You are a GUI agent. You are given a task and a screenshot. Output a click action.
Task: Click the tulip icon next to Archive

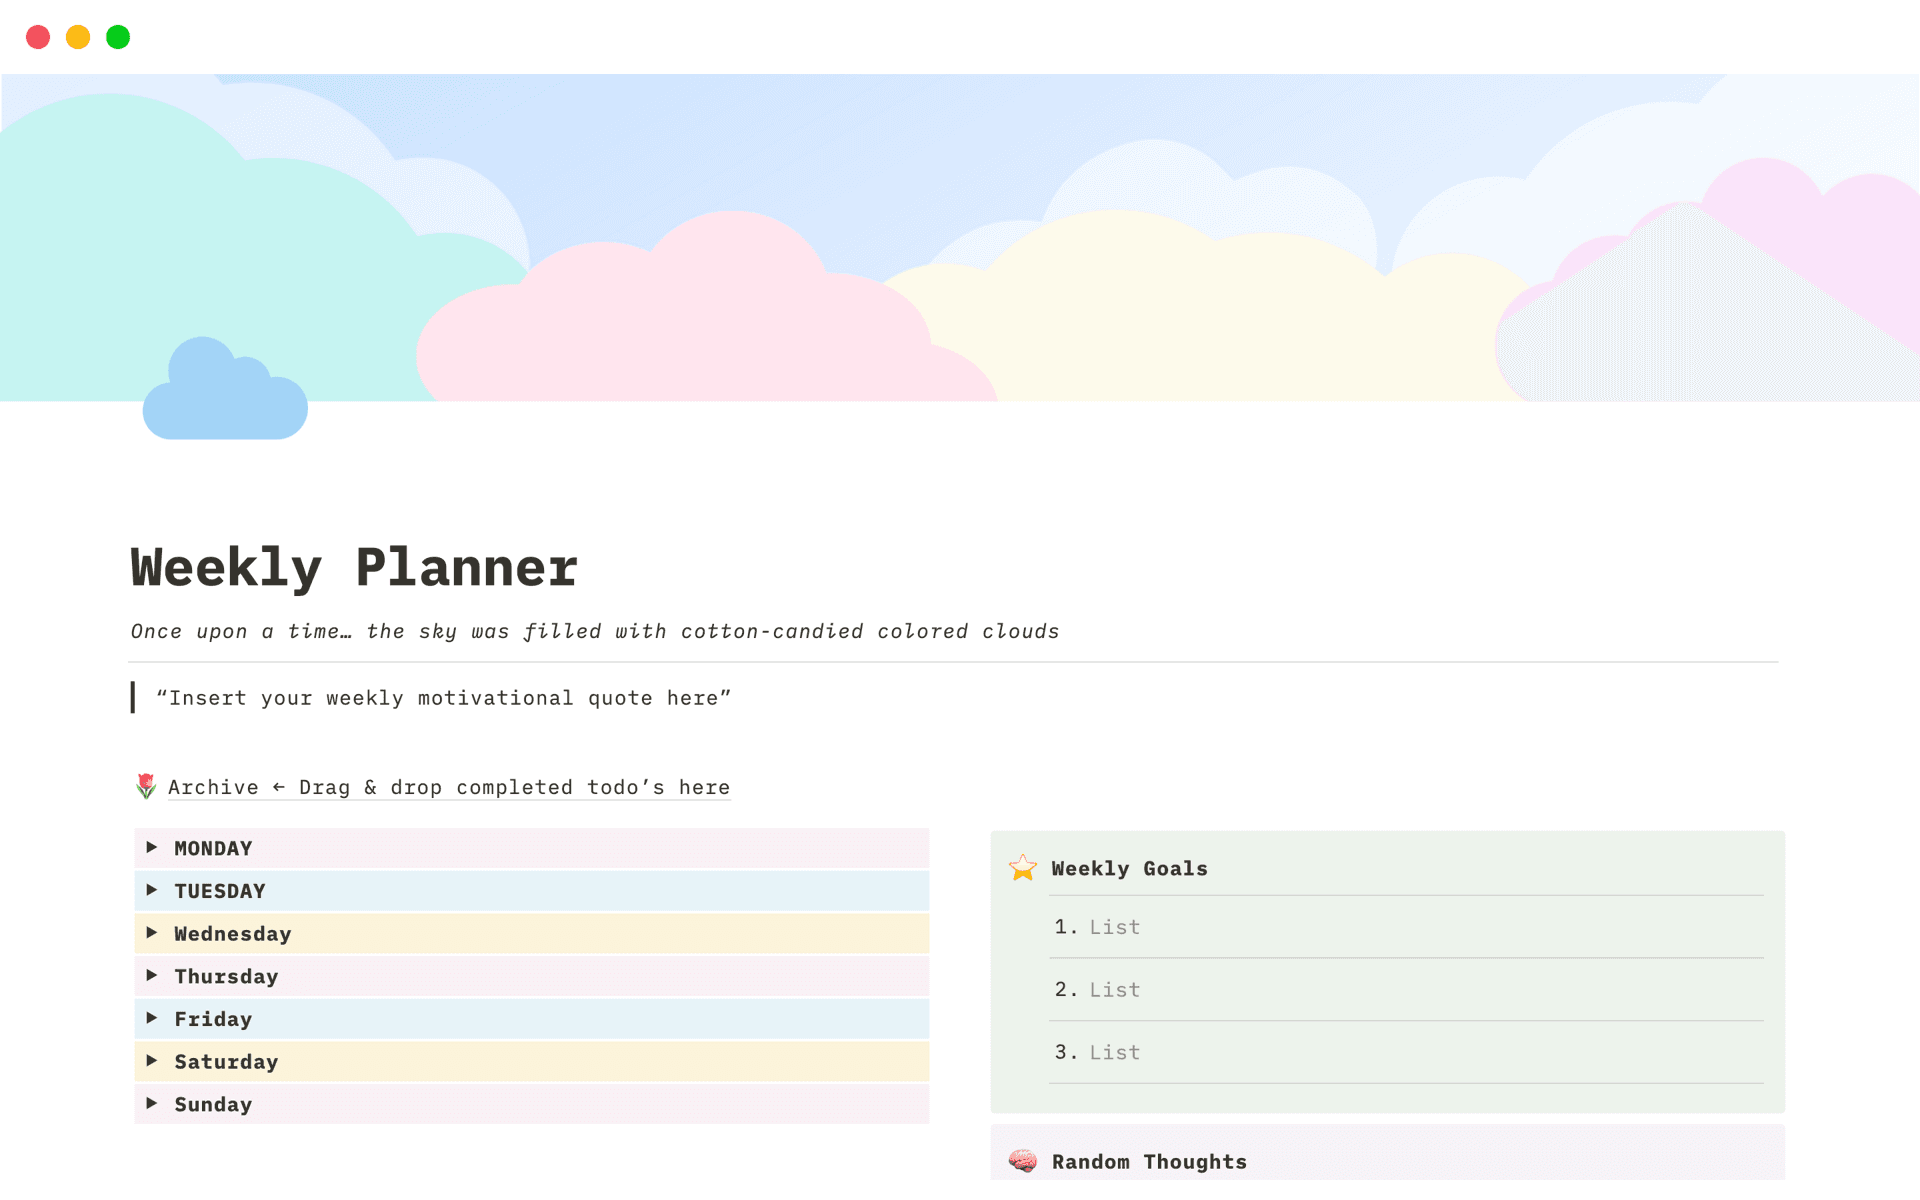[146, 787]
